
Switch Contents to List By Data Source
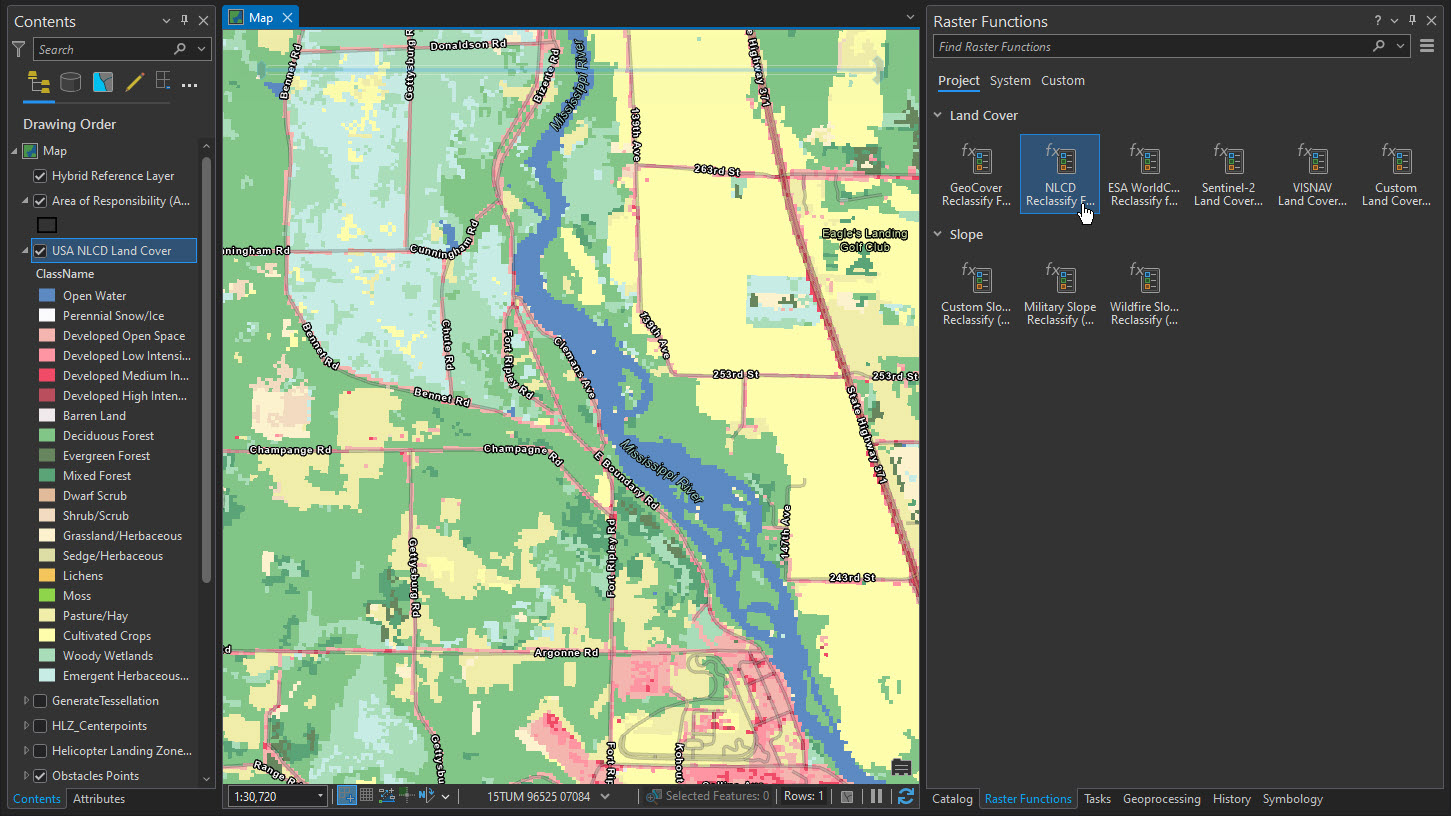[x=70, y=82]
